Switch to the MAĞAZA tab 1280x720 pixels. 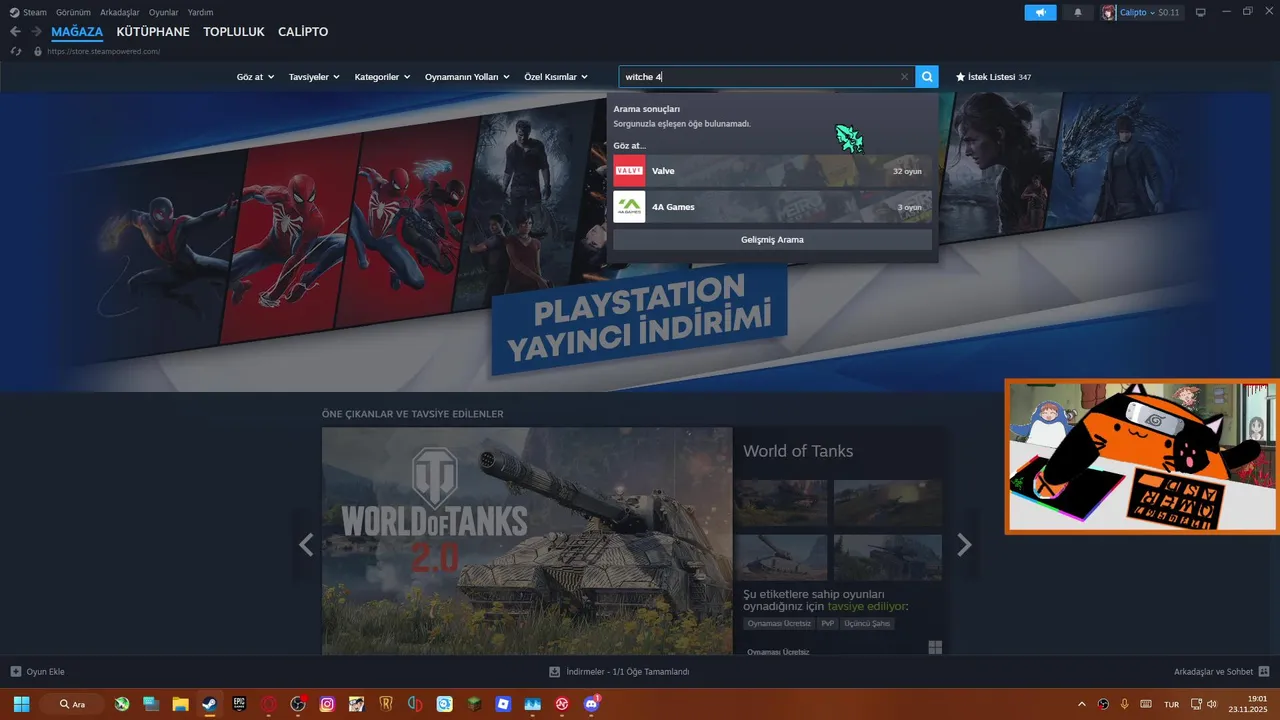click(x=77, y=32)
